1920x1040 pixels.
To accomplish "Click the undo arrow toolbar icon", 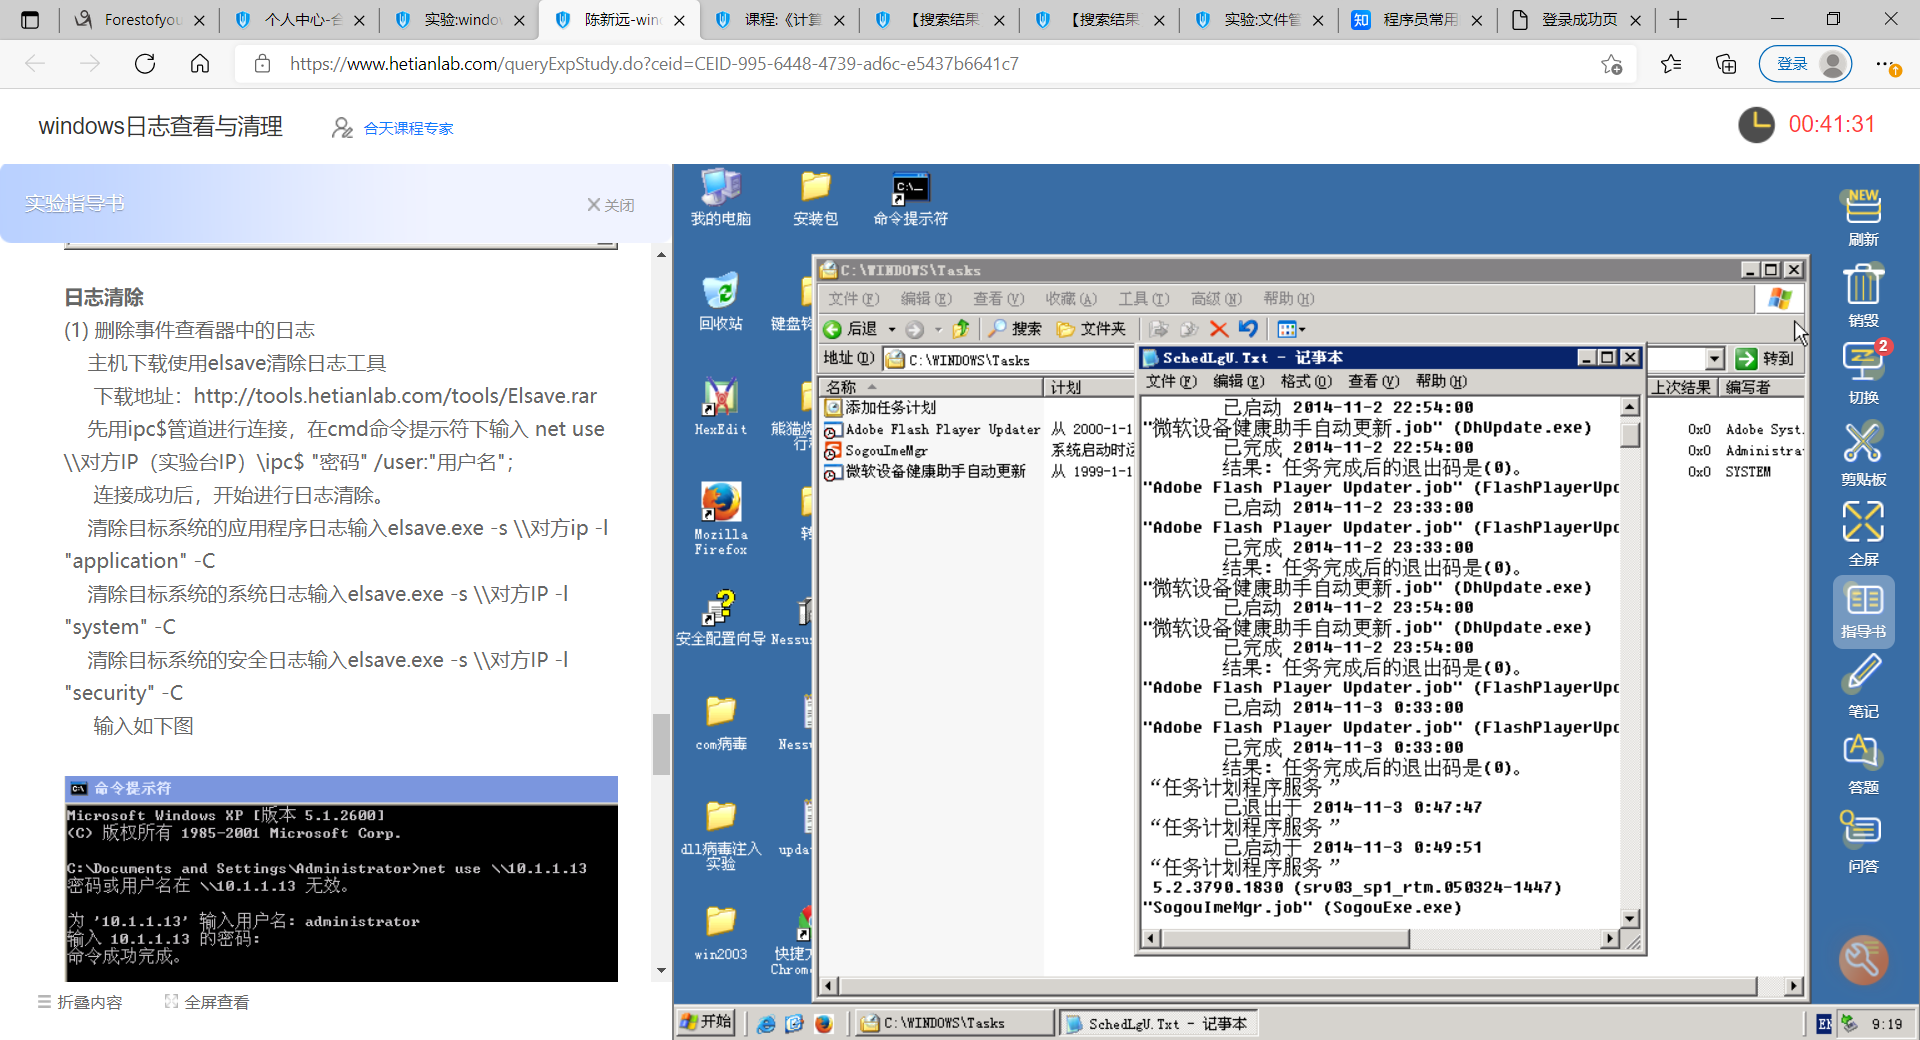I will pyautogui.click(x=1248, y=329).
